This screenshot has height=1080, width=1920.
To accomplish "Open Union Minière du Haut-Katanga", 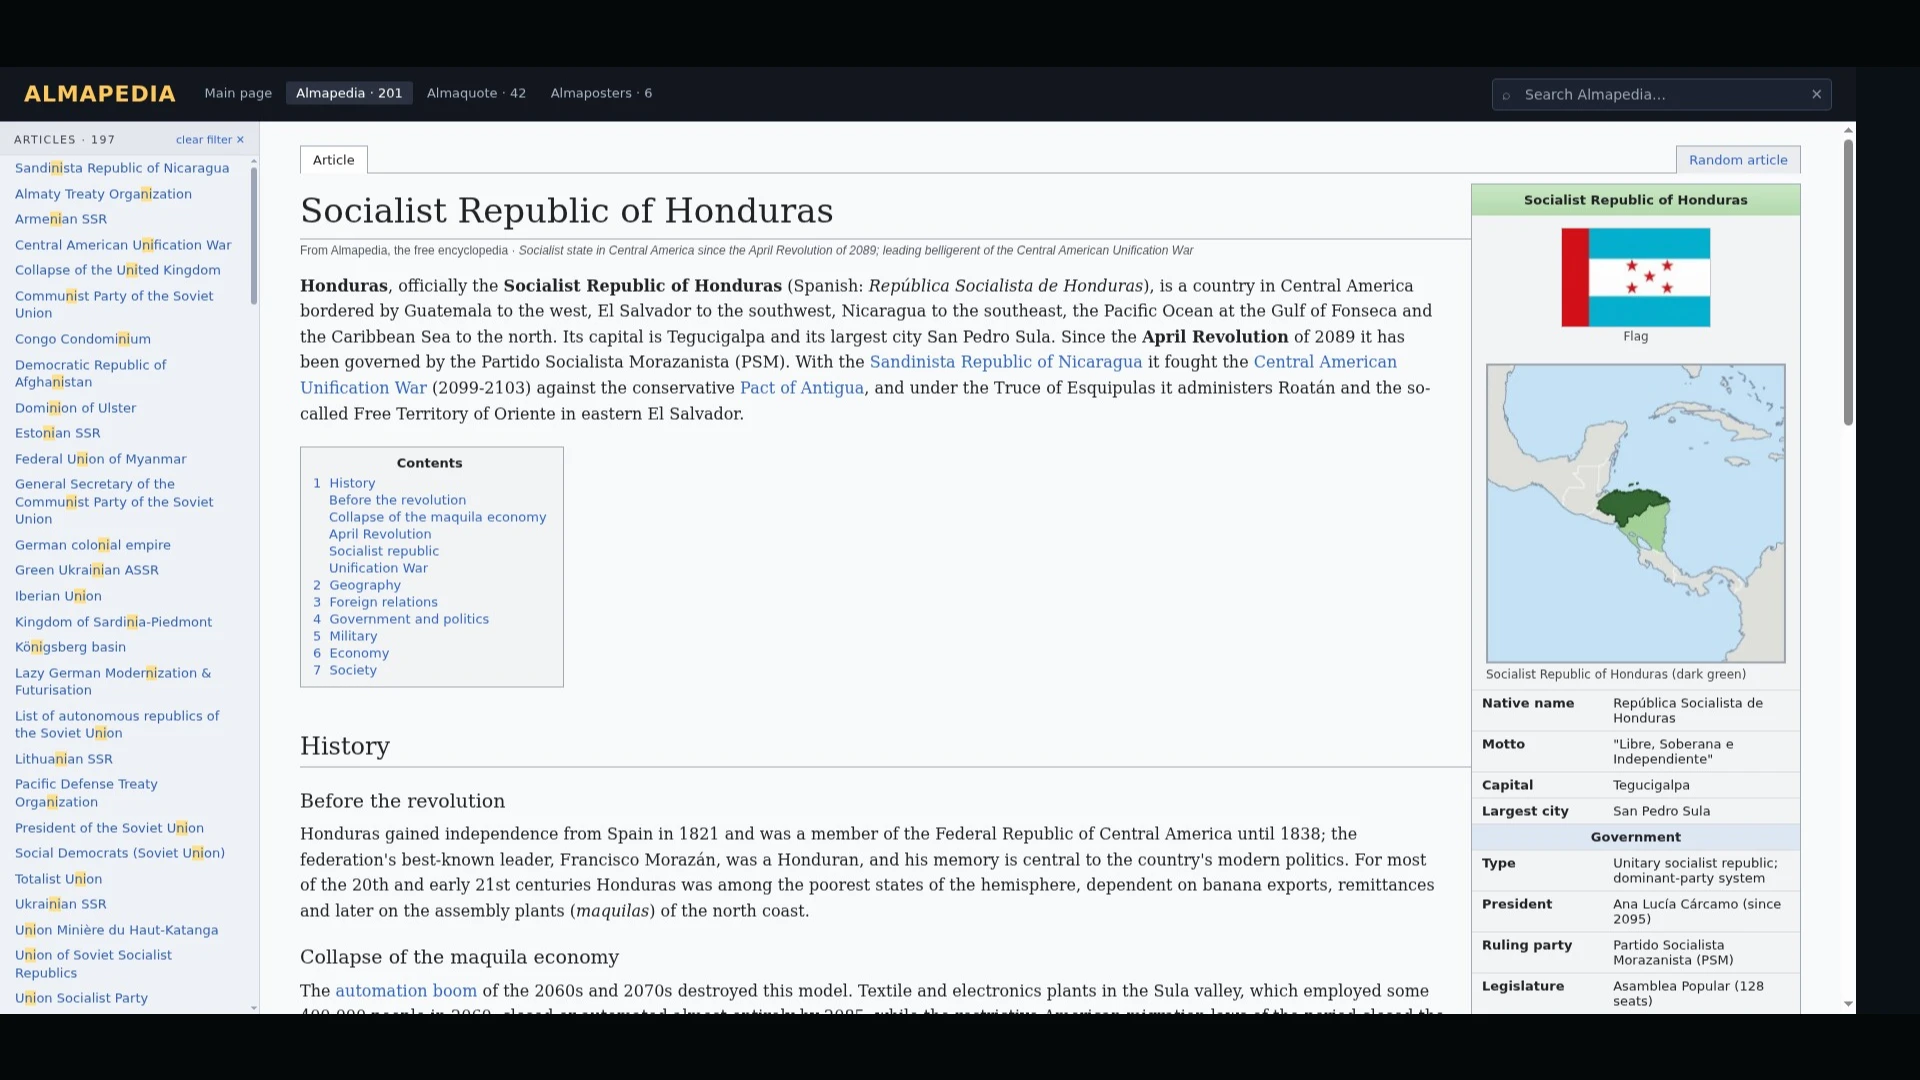I will pos(116,930).
